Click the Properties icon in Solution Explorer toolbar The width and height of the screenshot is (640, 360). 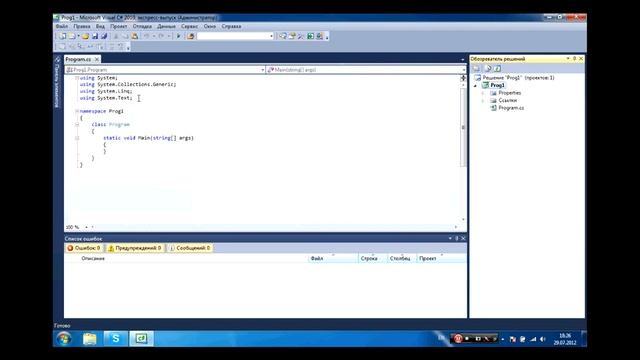476,68
